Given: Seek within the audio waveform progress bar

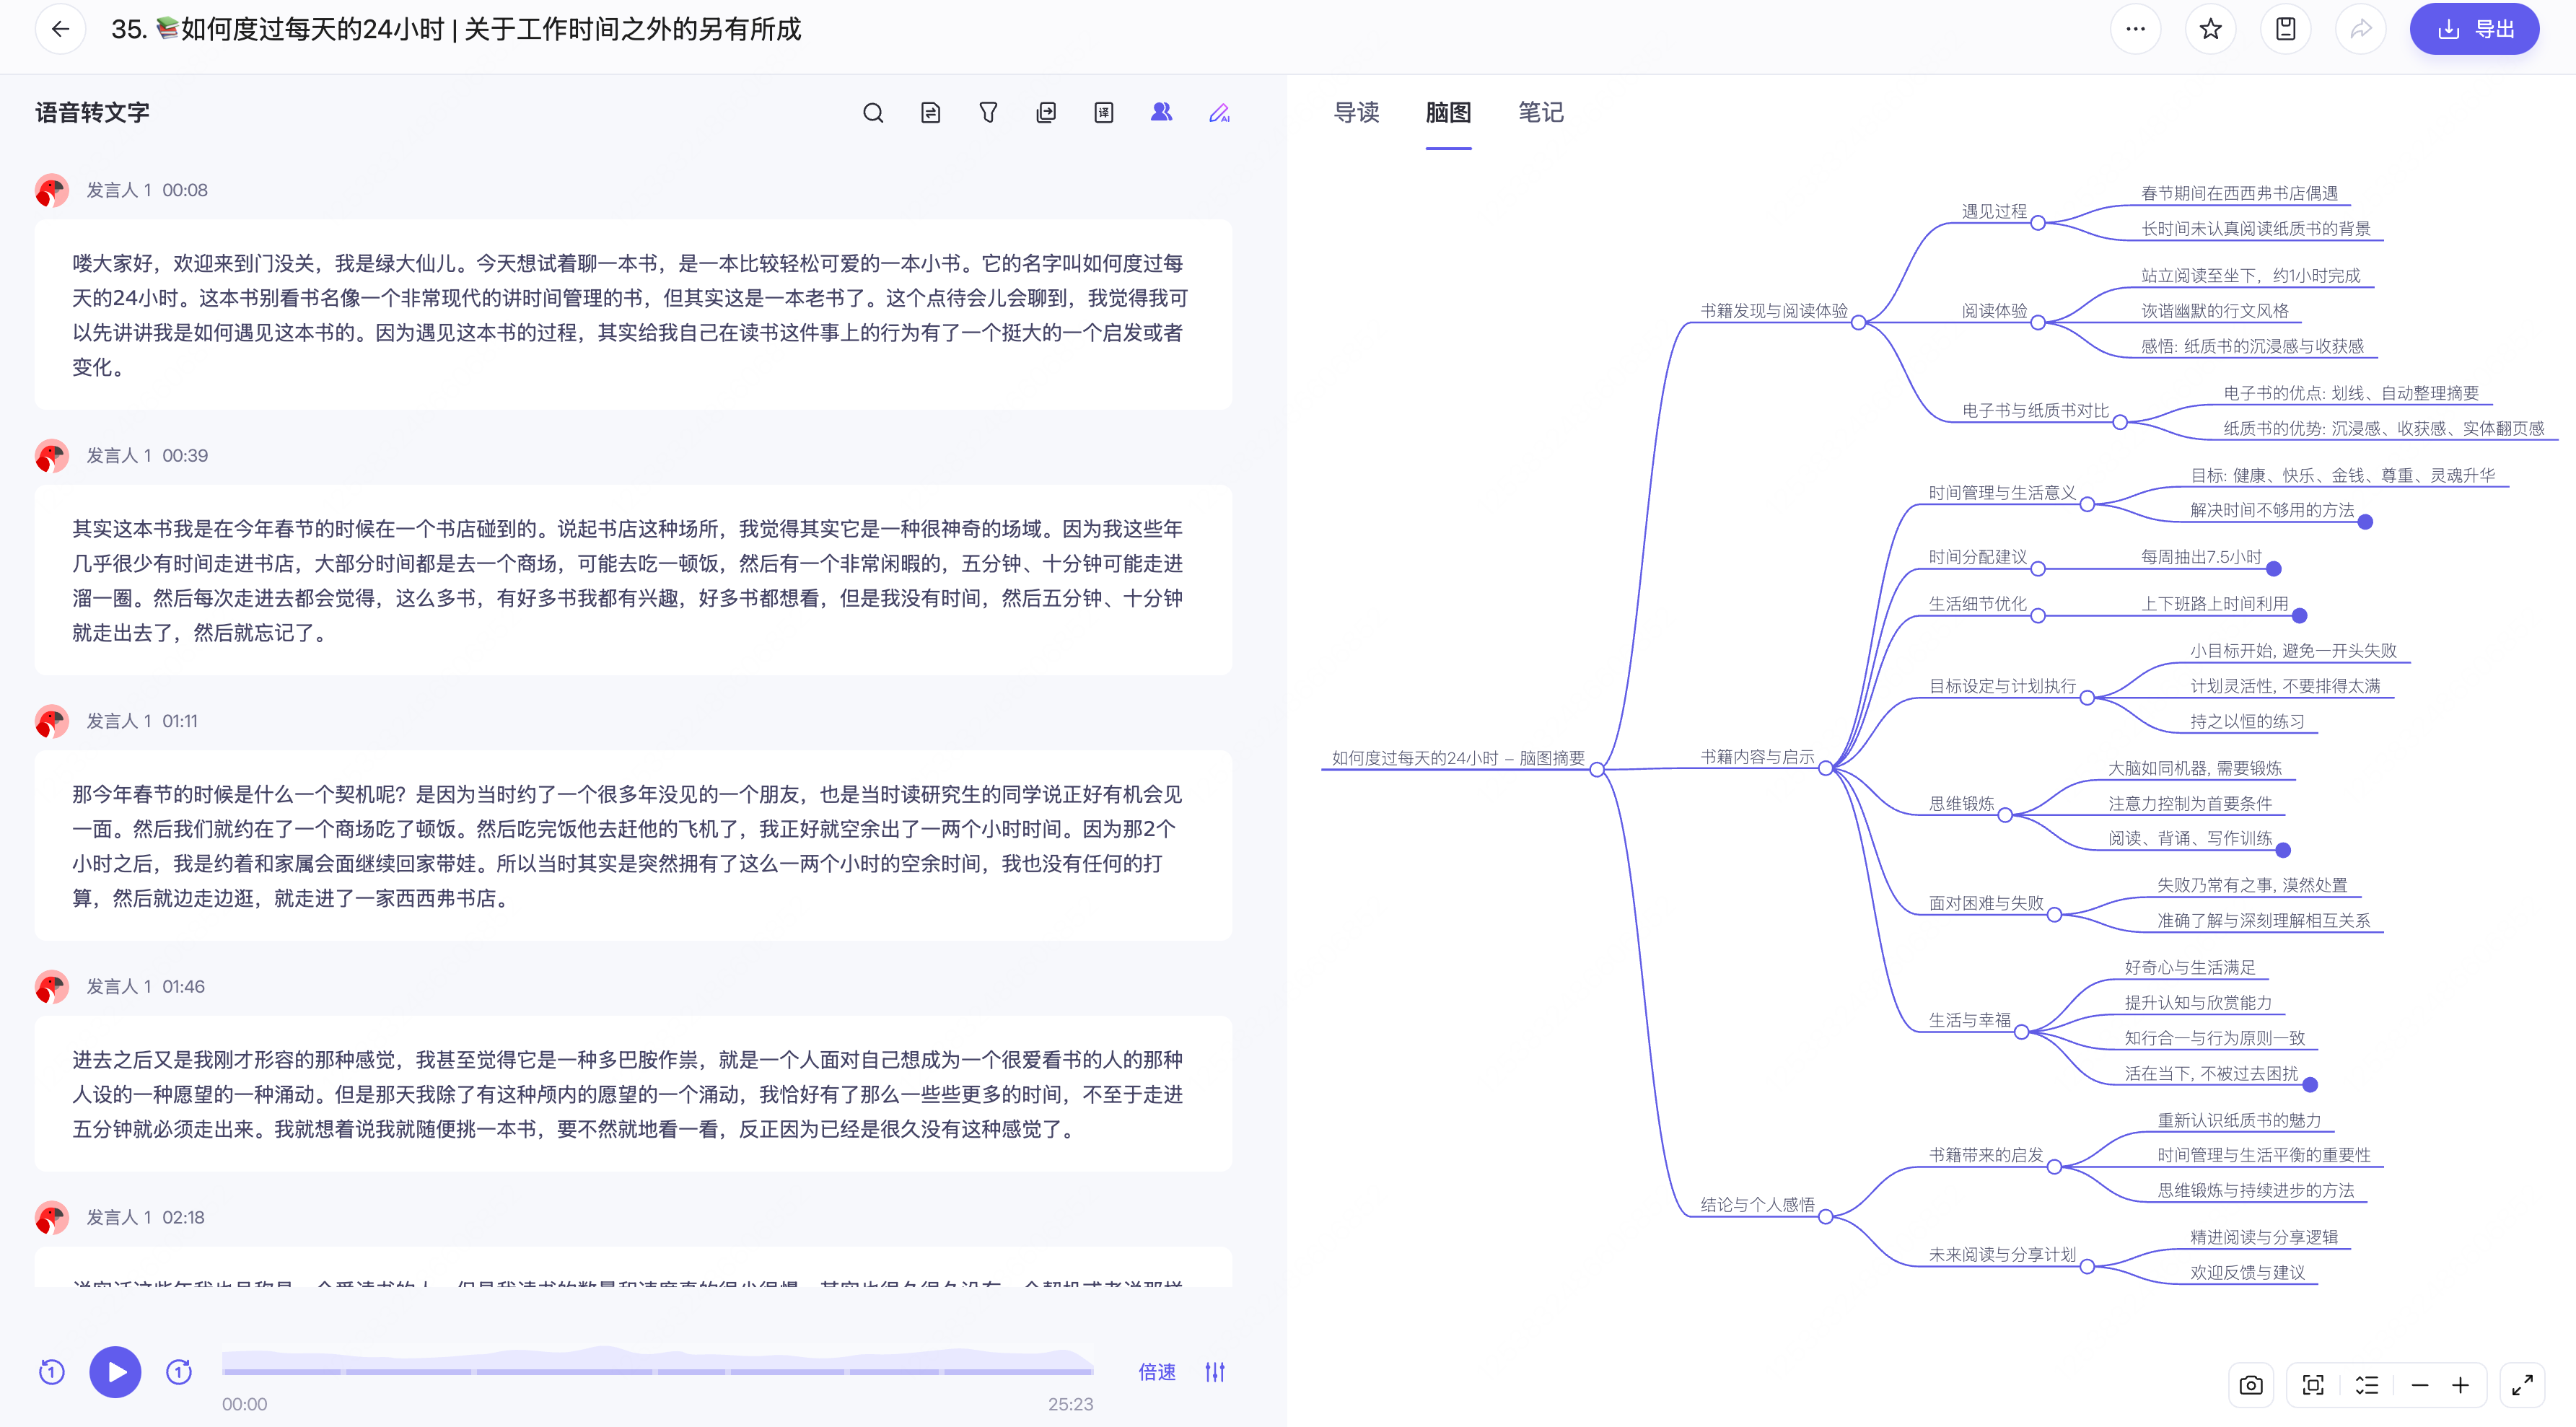Looking at the screenshot, I should (657, 1370).
